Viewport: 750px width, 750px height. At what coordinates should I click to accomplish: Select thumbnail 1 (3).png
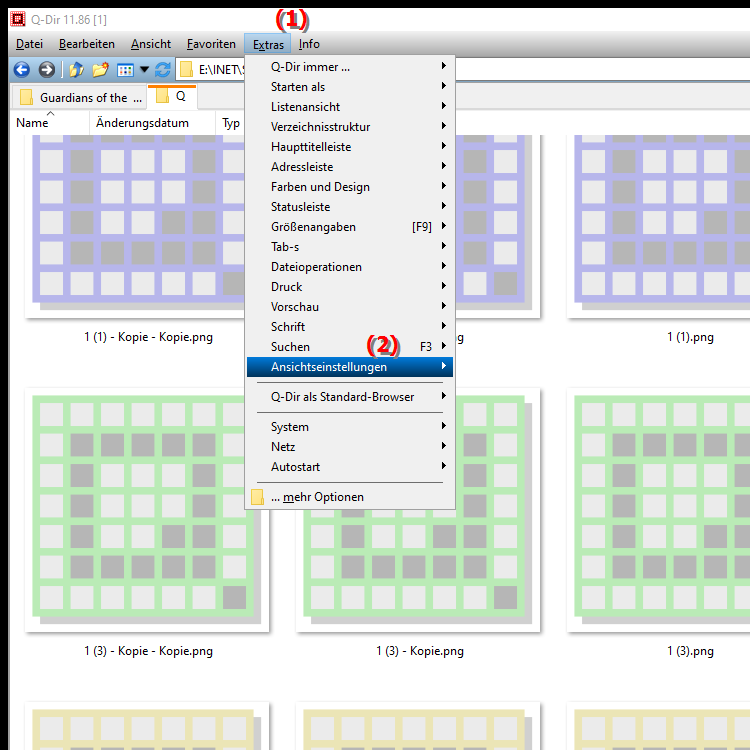coord(659,510)
